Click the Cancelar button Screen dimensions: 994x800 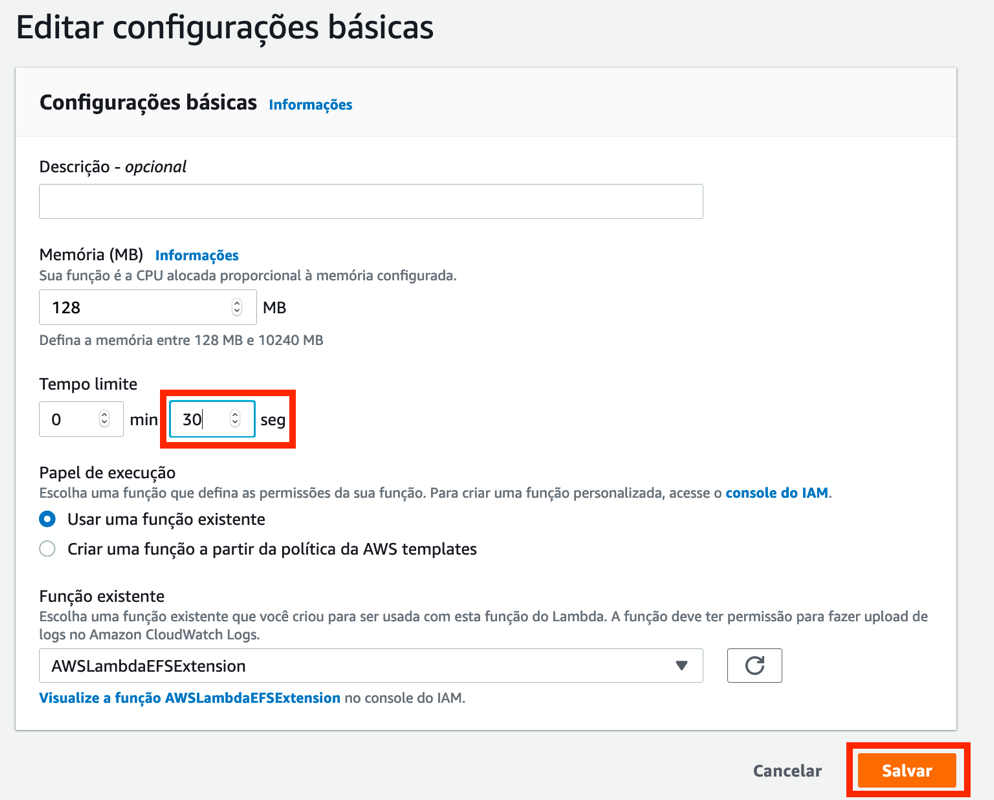click(787, 771)
